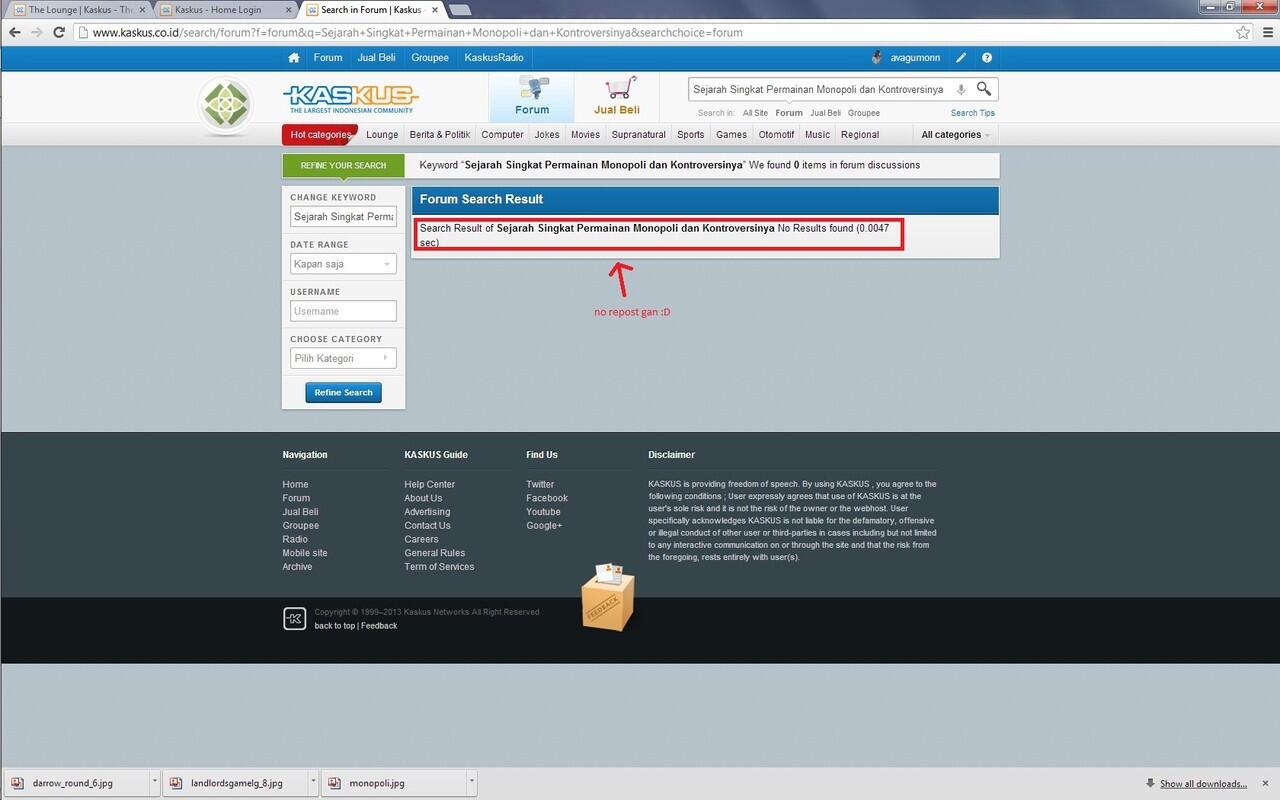Submit search with magnifying glass icon
Screen dimensions: 1280x800
tap(984, 89)
